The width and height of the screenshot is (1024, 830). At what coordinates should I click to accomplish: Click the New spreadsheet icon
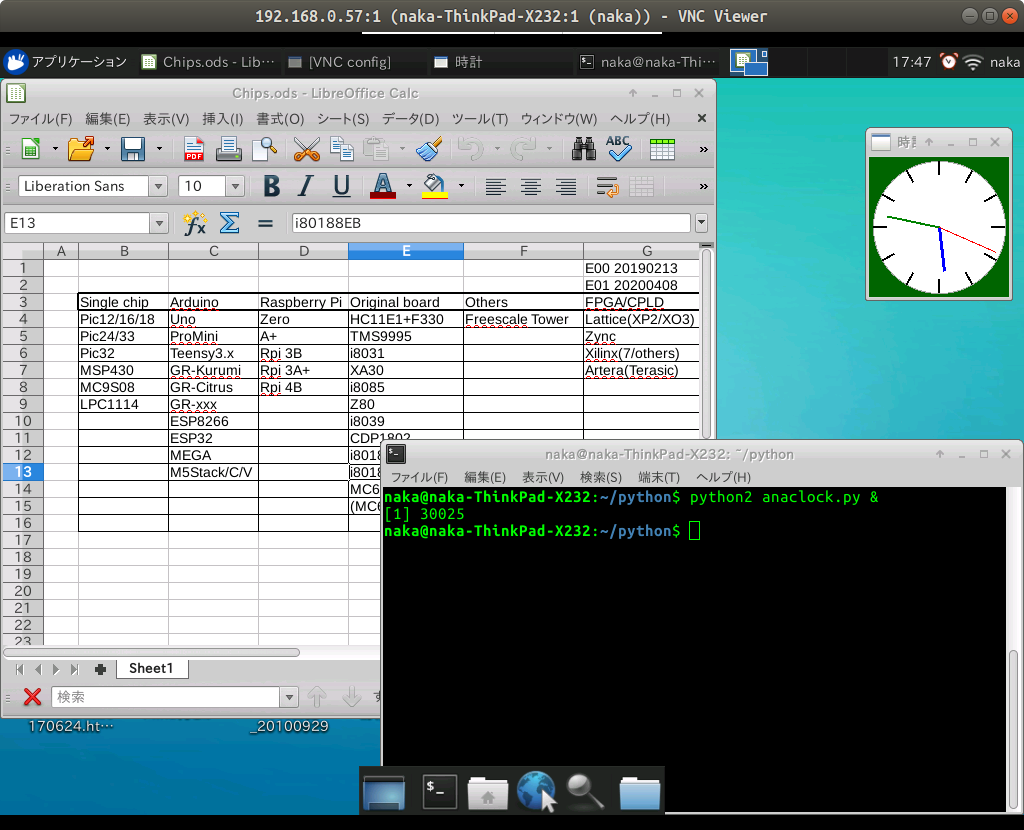point(31,149)
